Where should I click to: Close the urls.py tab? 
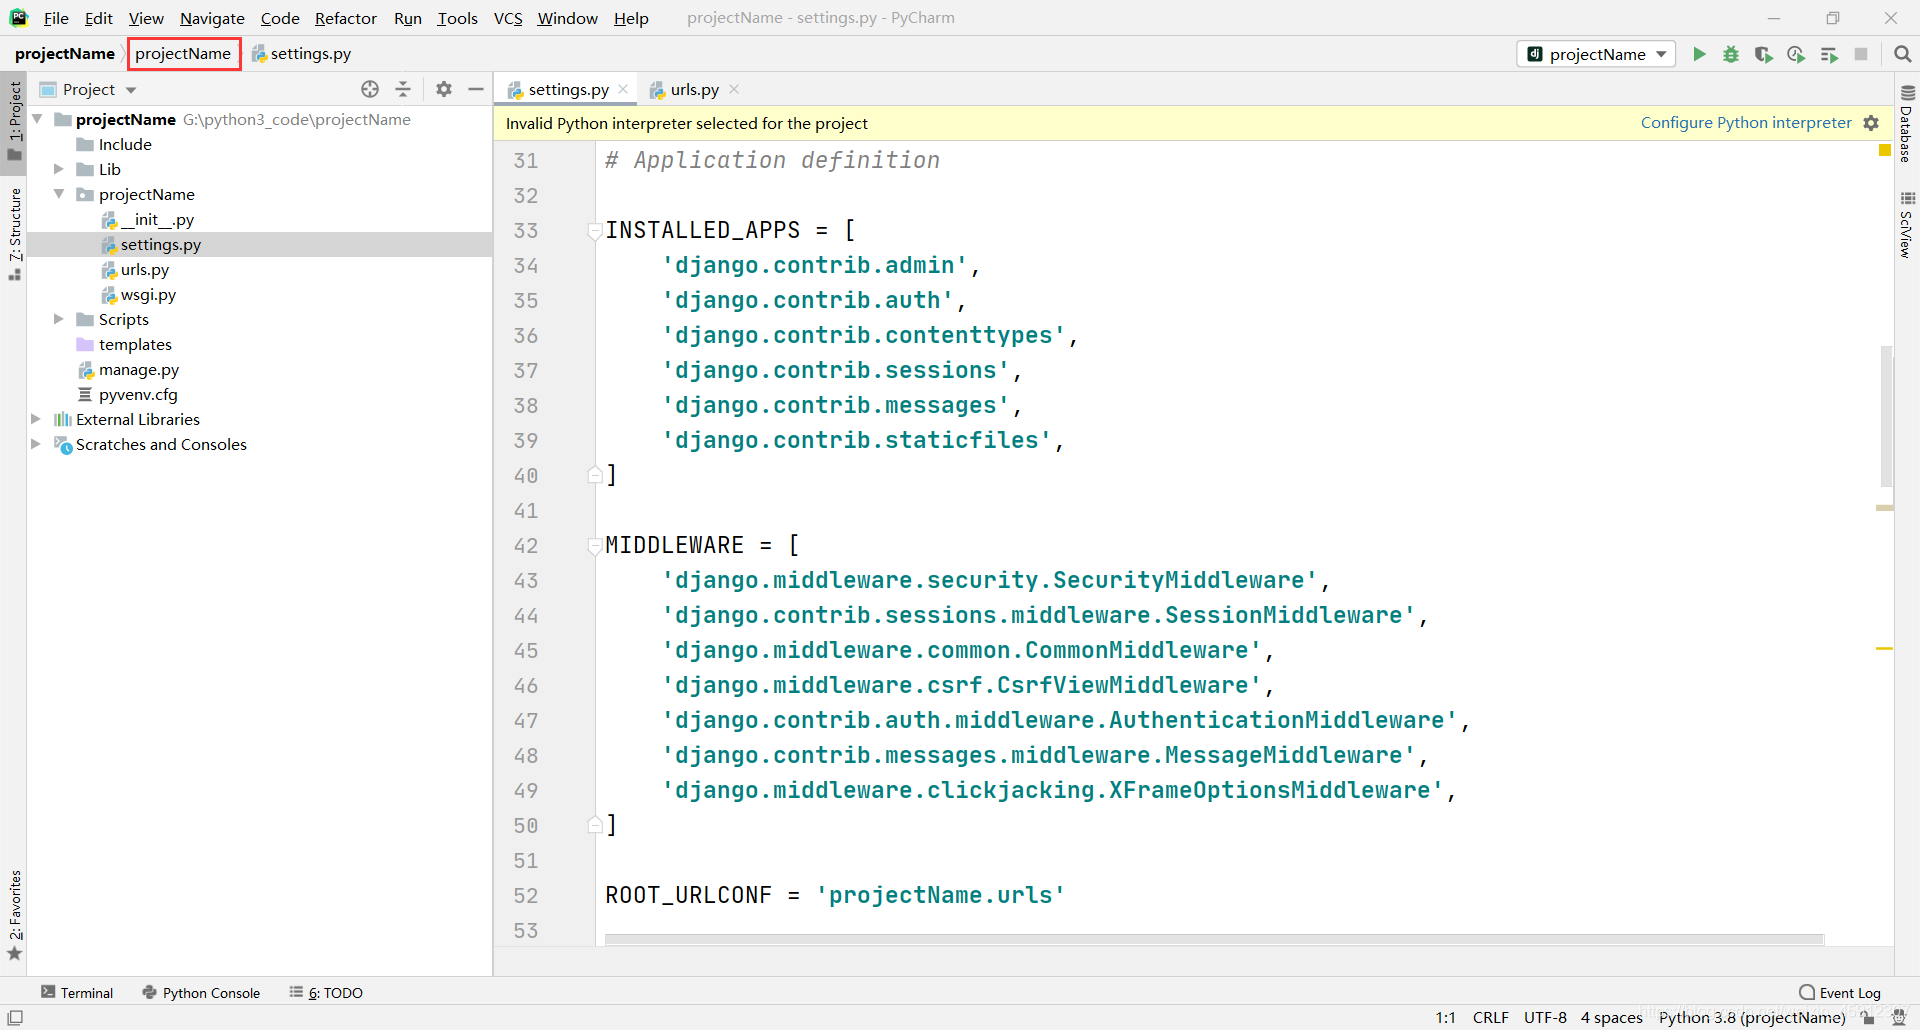click(x=734, y=89)
